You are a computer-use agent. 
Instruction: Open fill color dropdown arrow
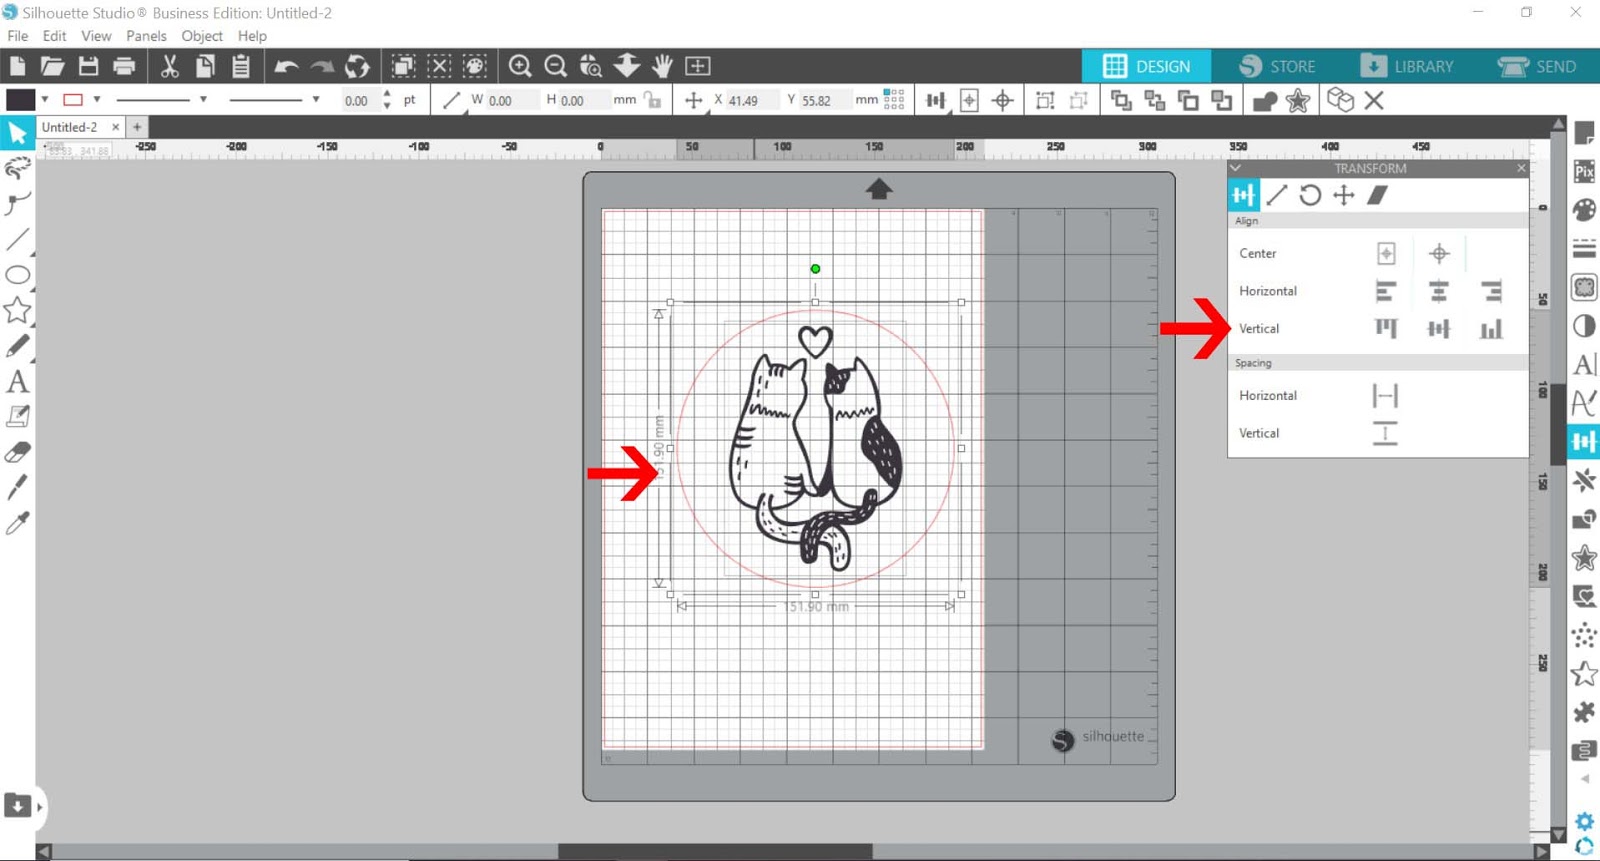pos(45,100)
